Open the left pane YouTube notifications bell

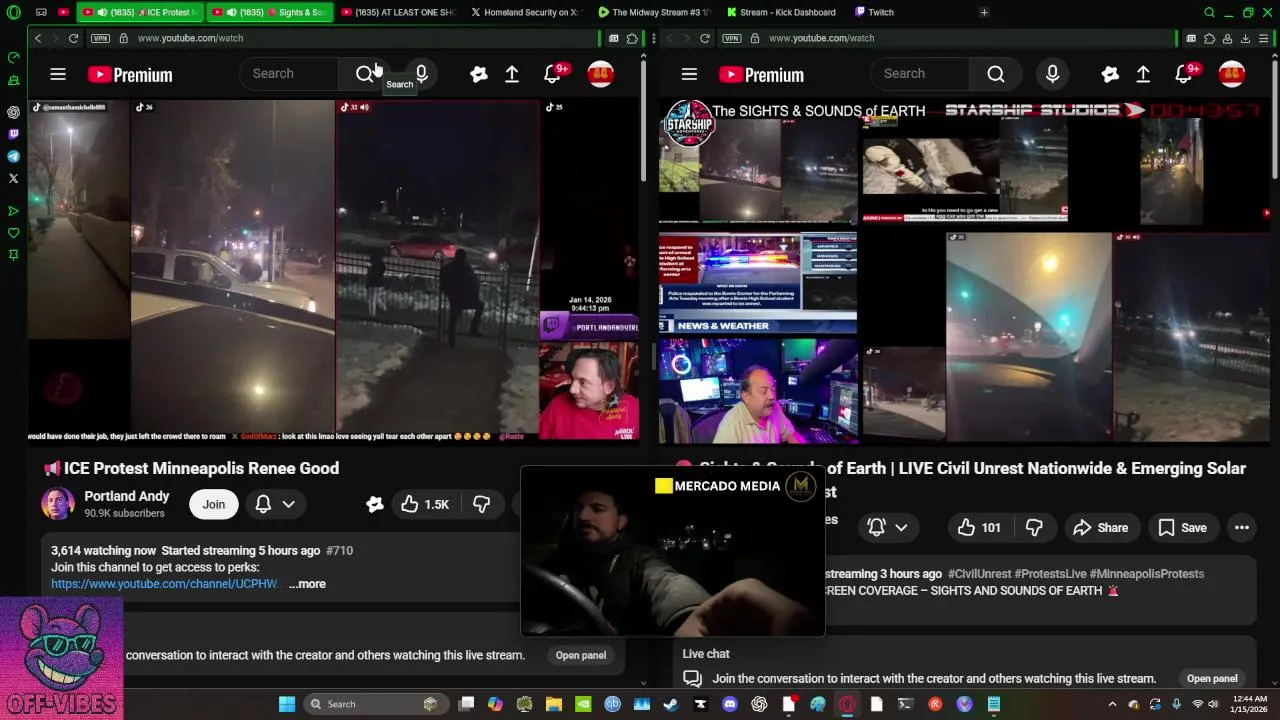553,74
